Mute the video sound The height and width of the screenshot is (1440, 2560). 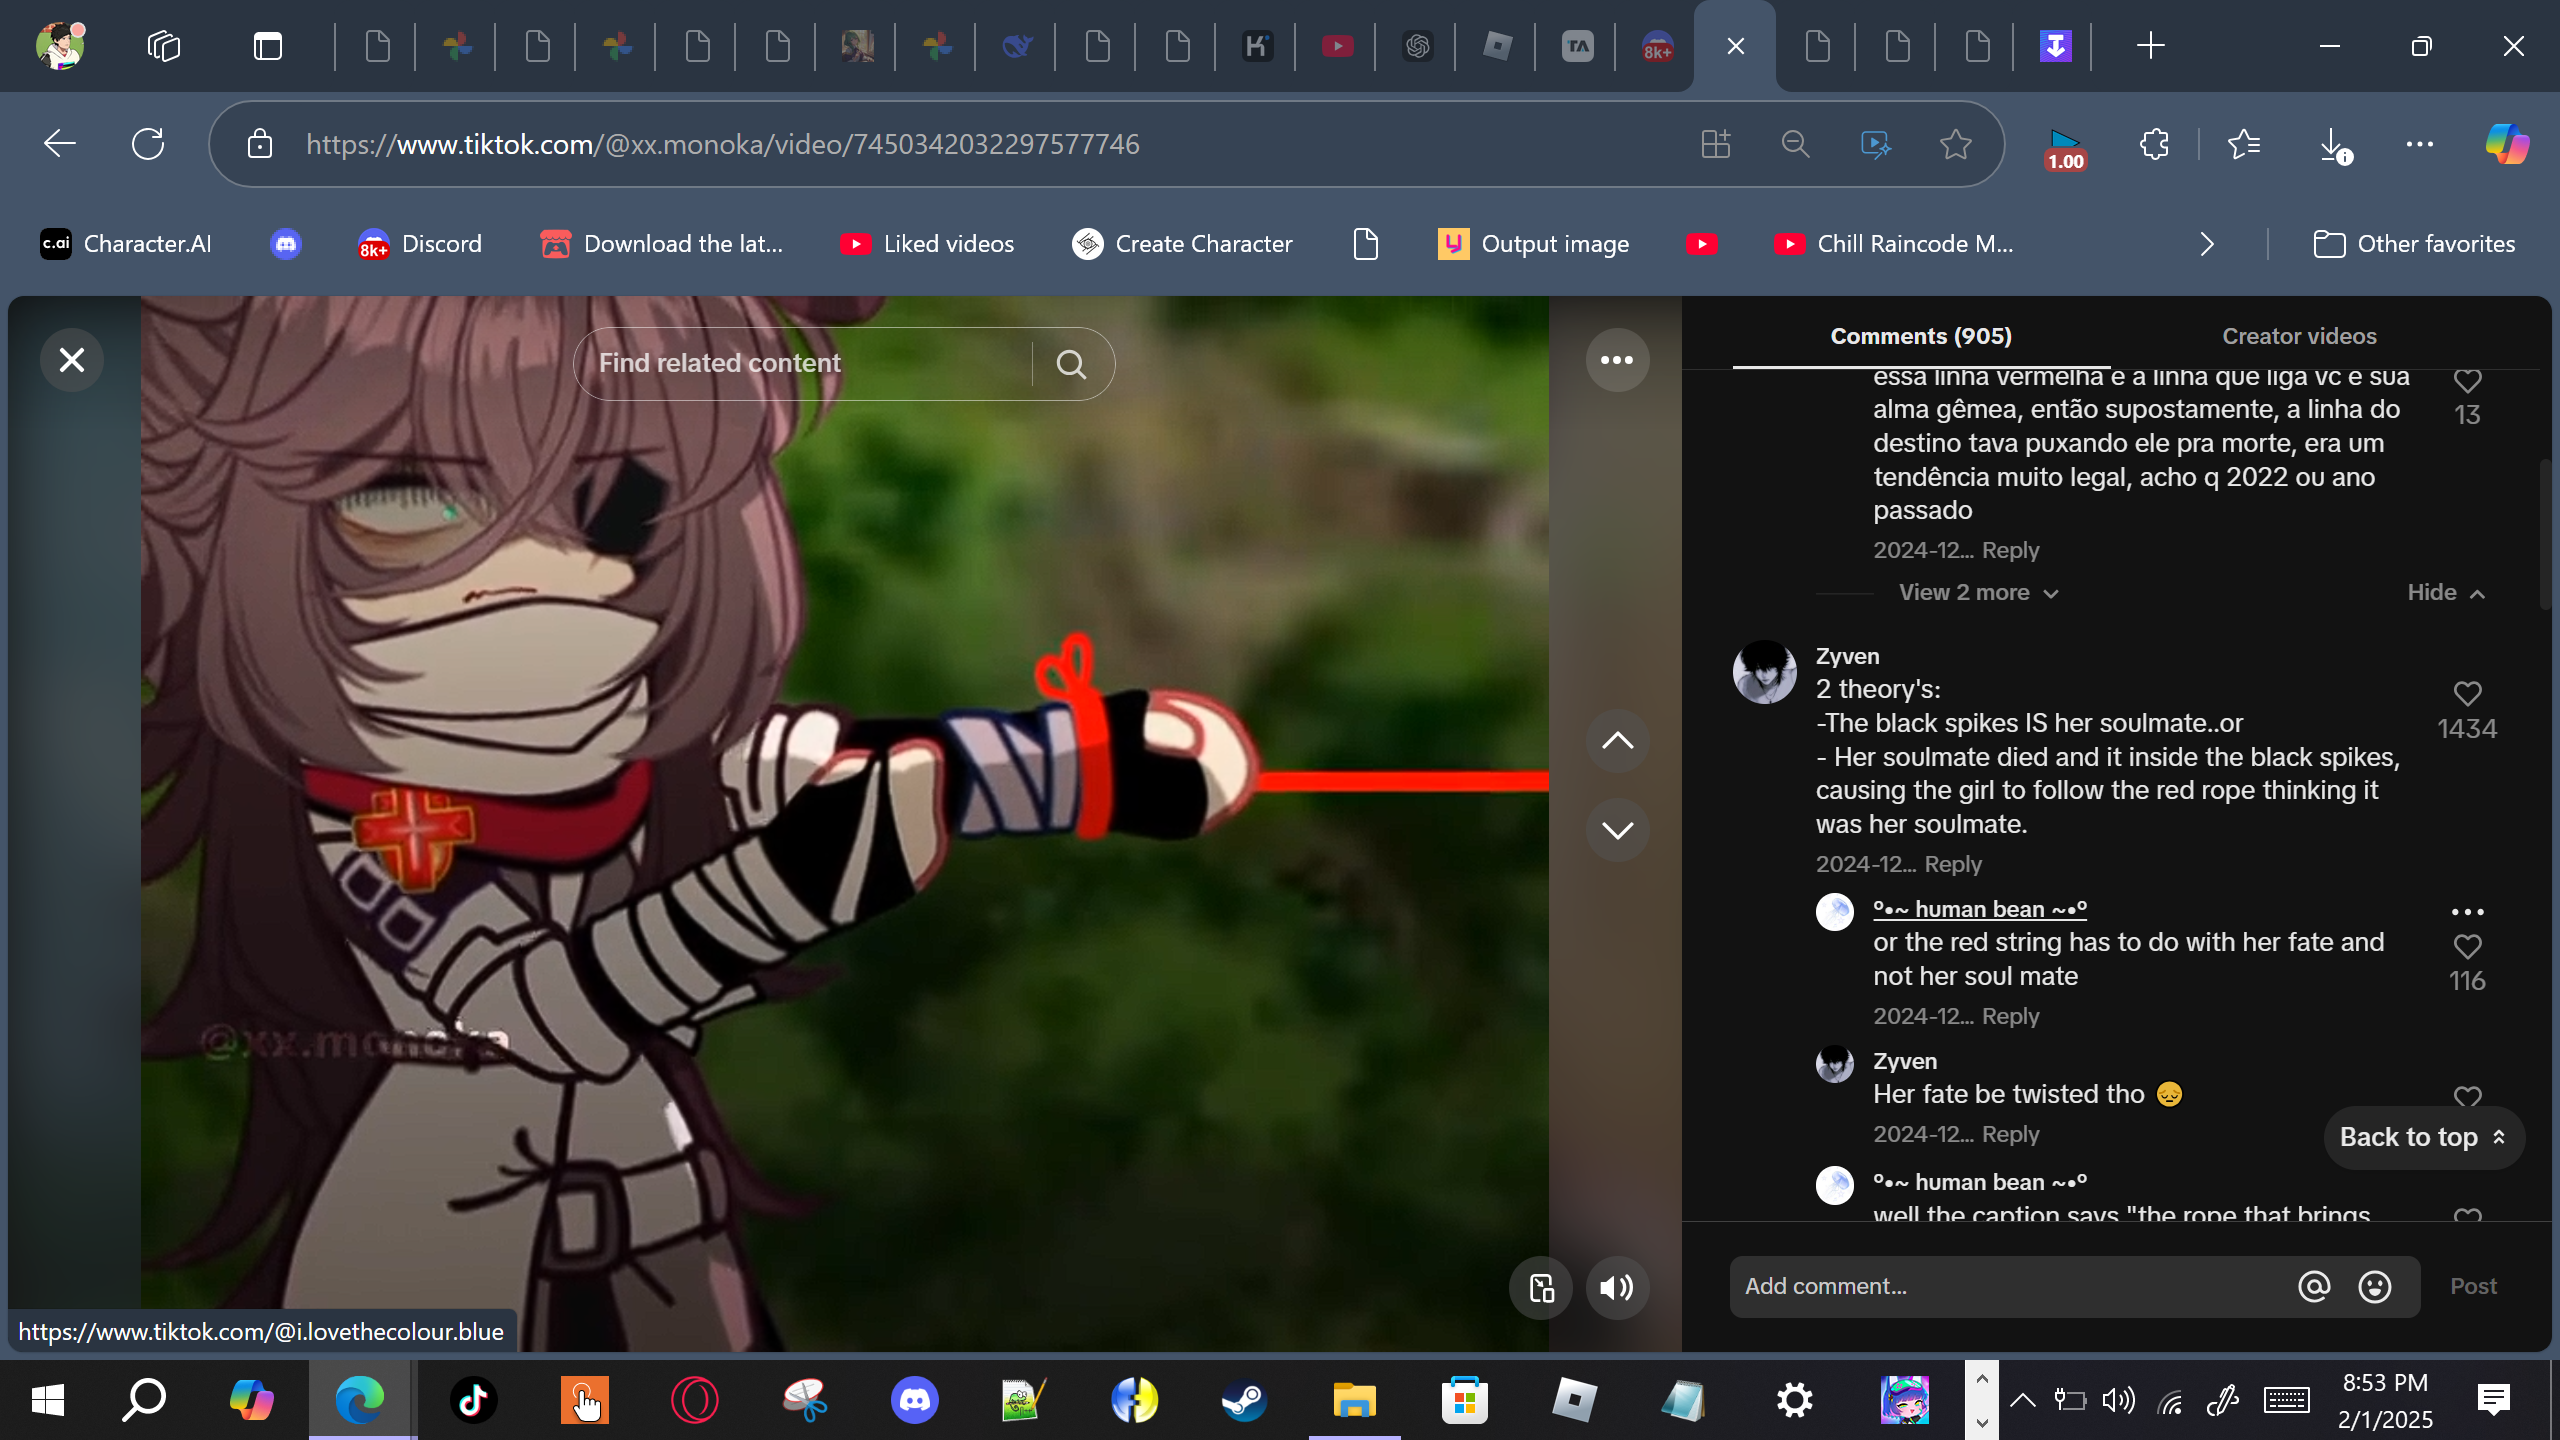click(1617, 1288)
